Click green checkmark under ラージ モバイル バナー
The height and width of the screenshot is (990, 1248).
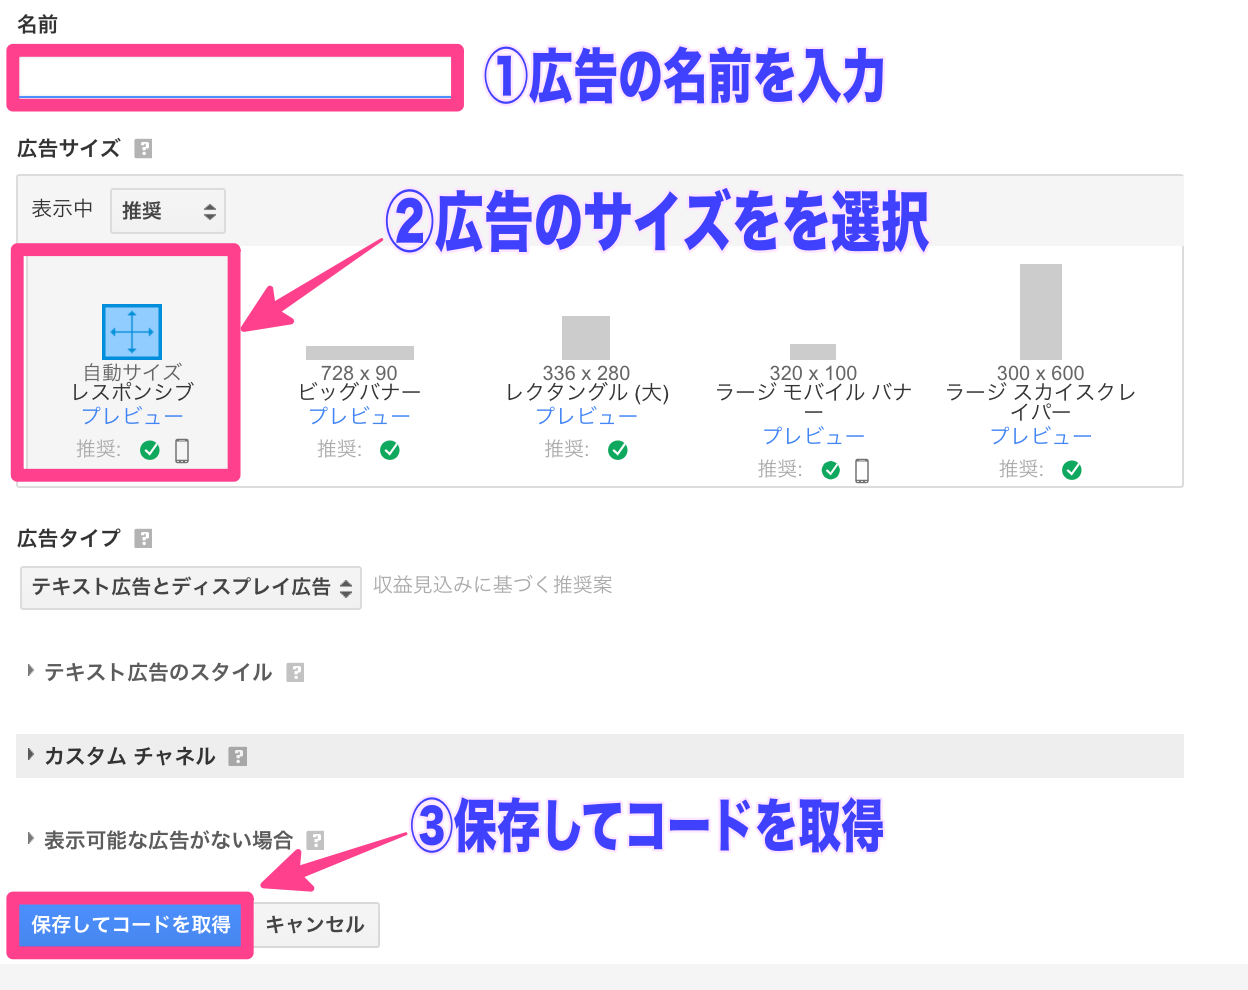pyautogui.click(x=831, y=470)
